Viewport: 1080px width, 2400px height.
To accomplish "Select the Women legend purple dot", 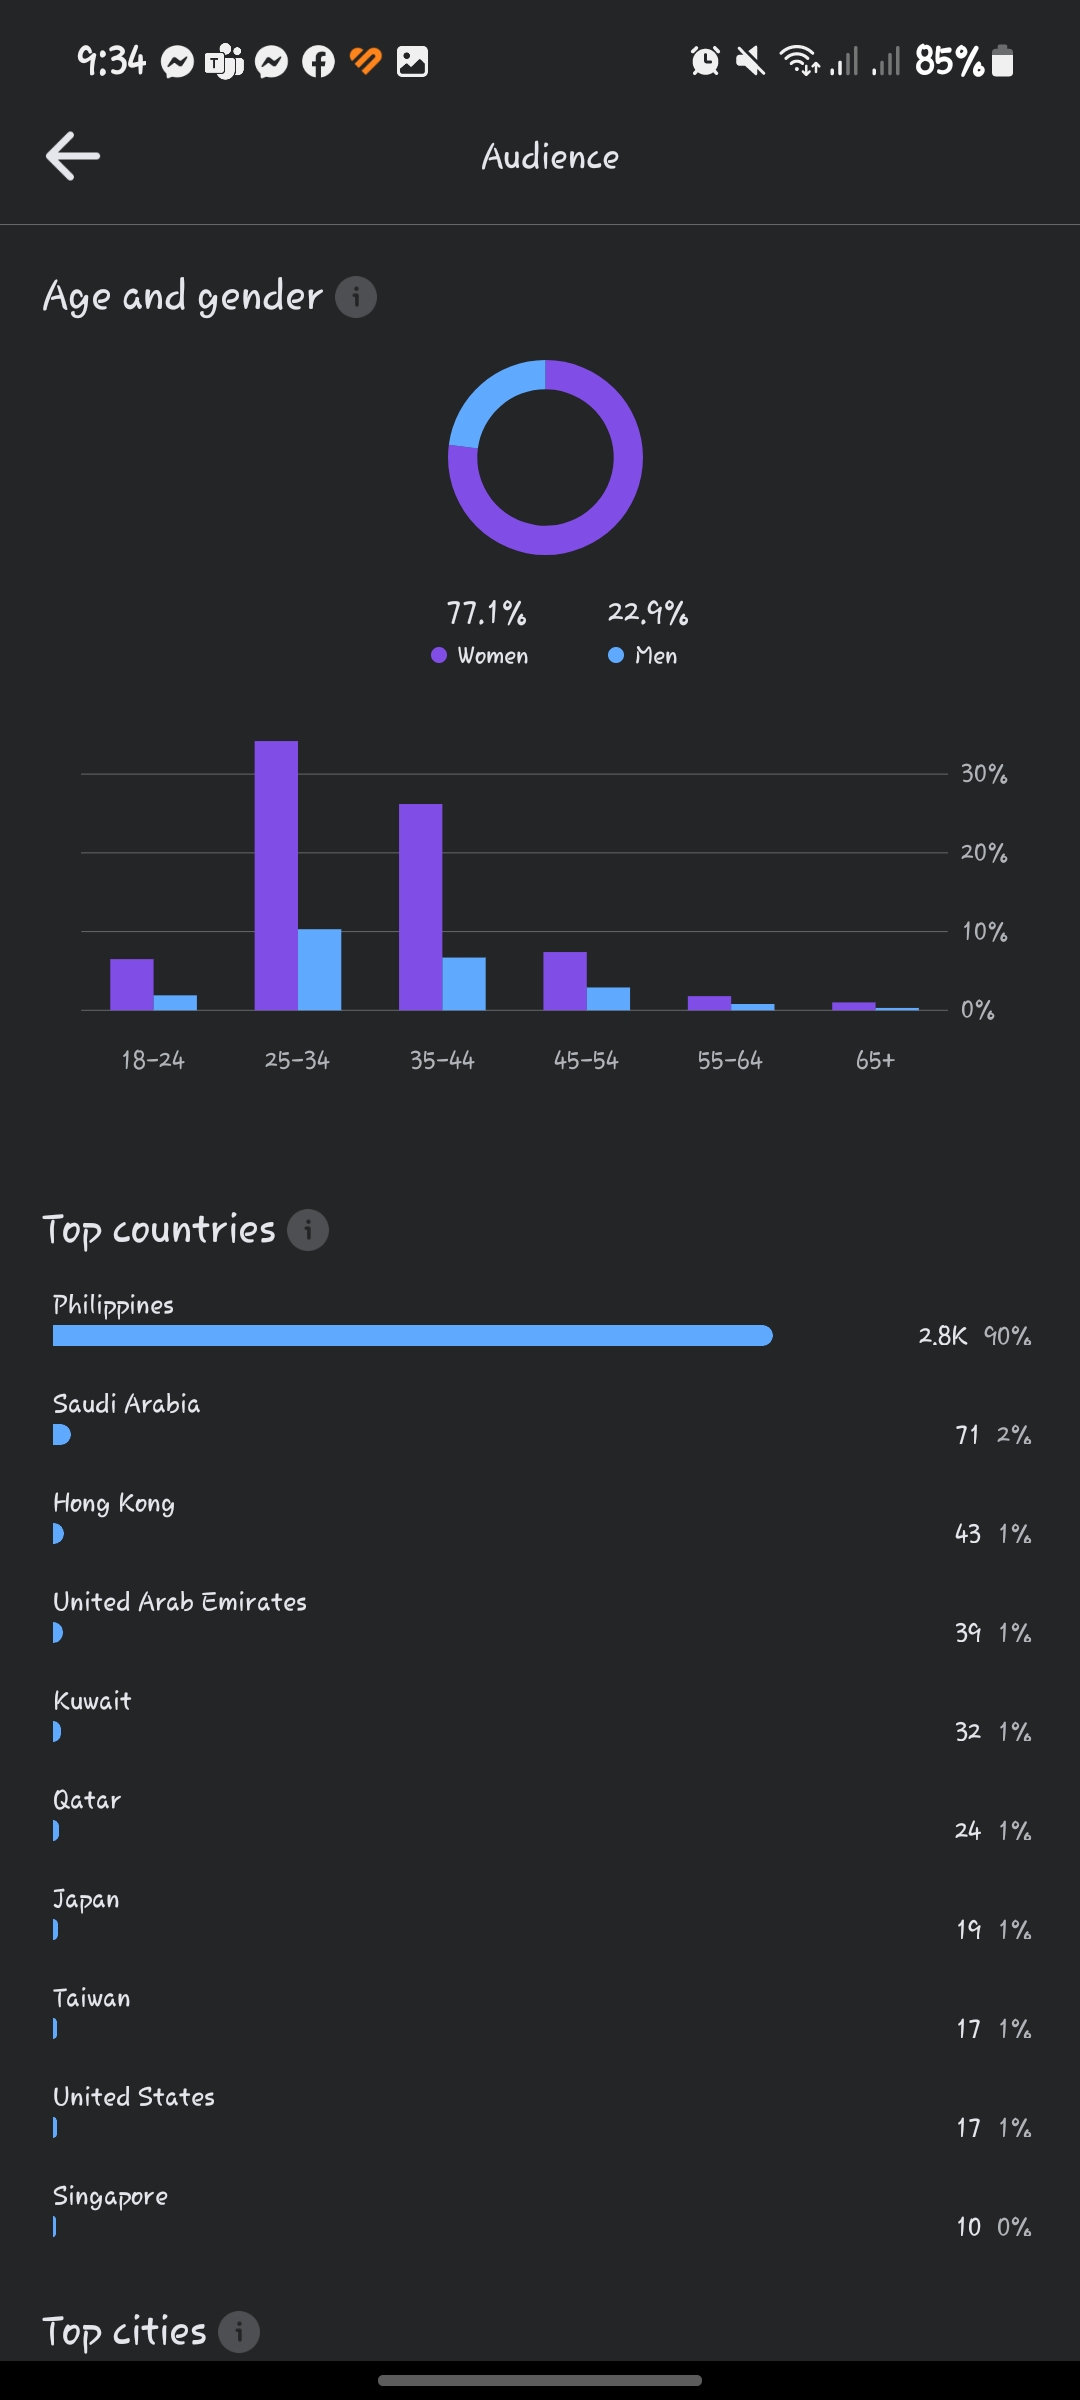I will [438, 655].
